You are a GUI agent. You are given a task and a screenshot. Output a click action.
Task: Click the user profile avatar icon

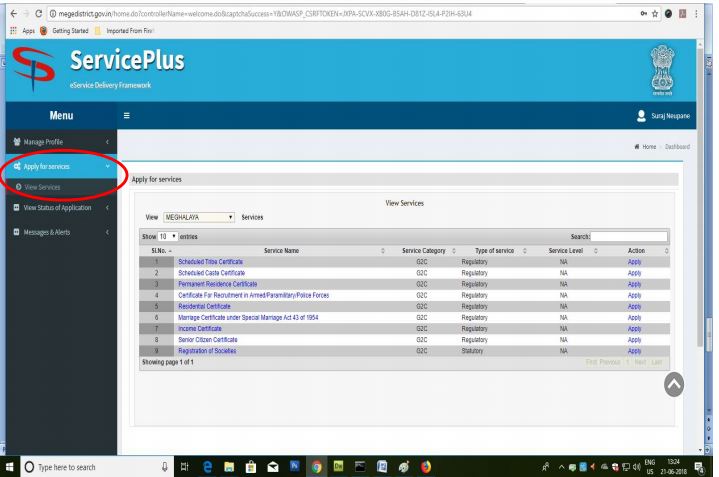pyautogui.click(x=626, y=115)
